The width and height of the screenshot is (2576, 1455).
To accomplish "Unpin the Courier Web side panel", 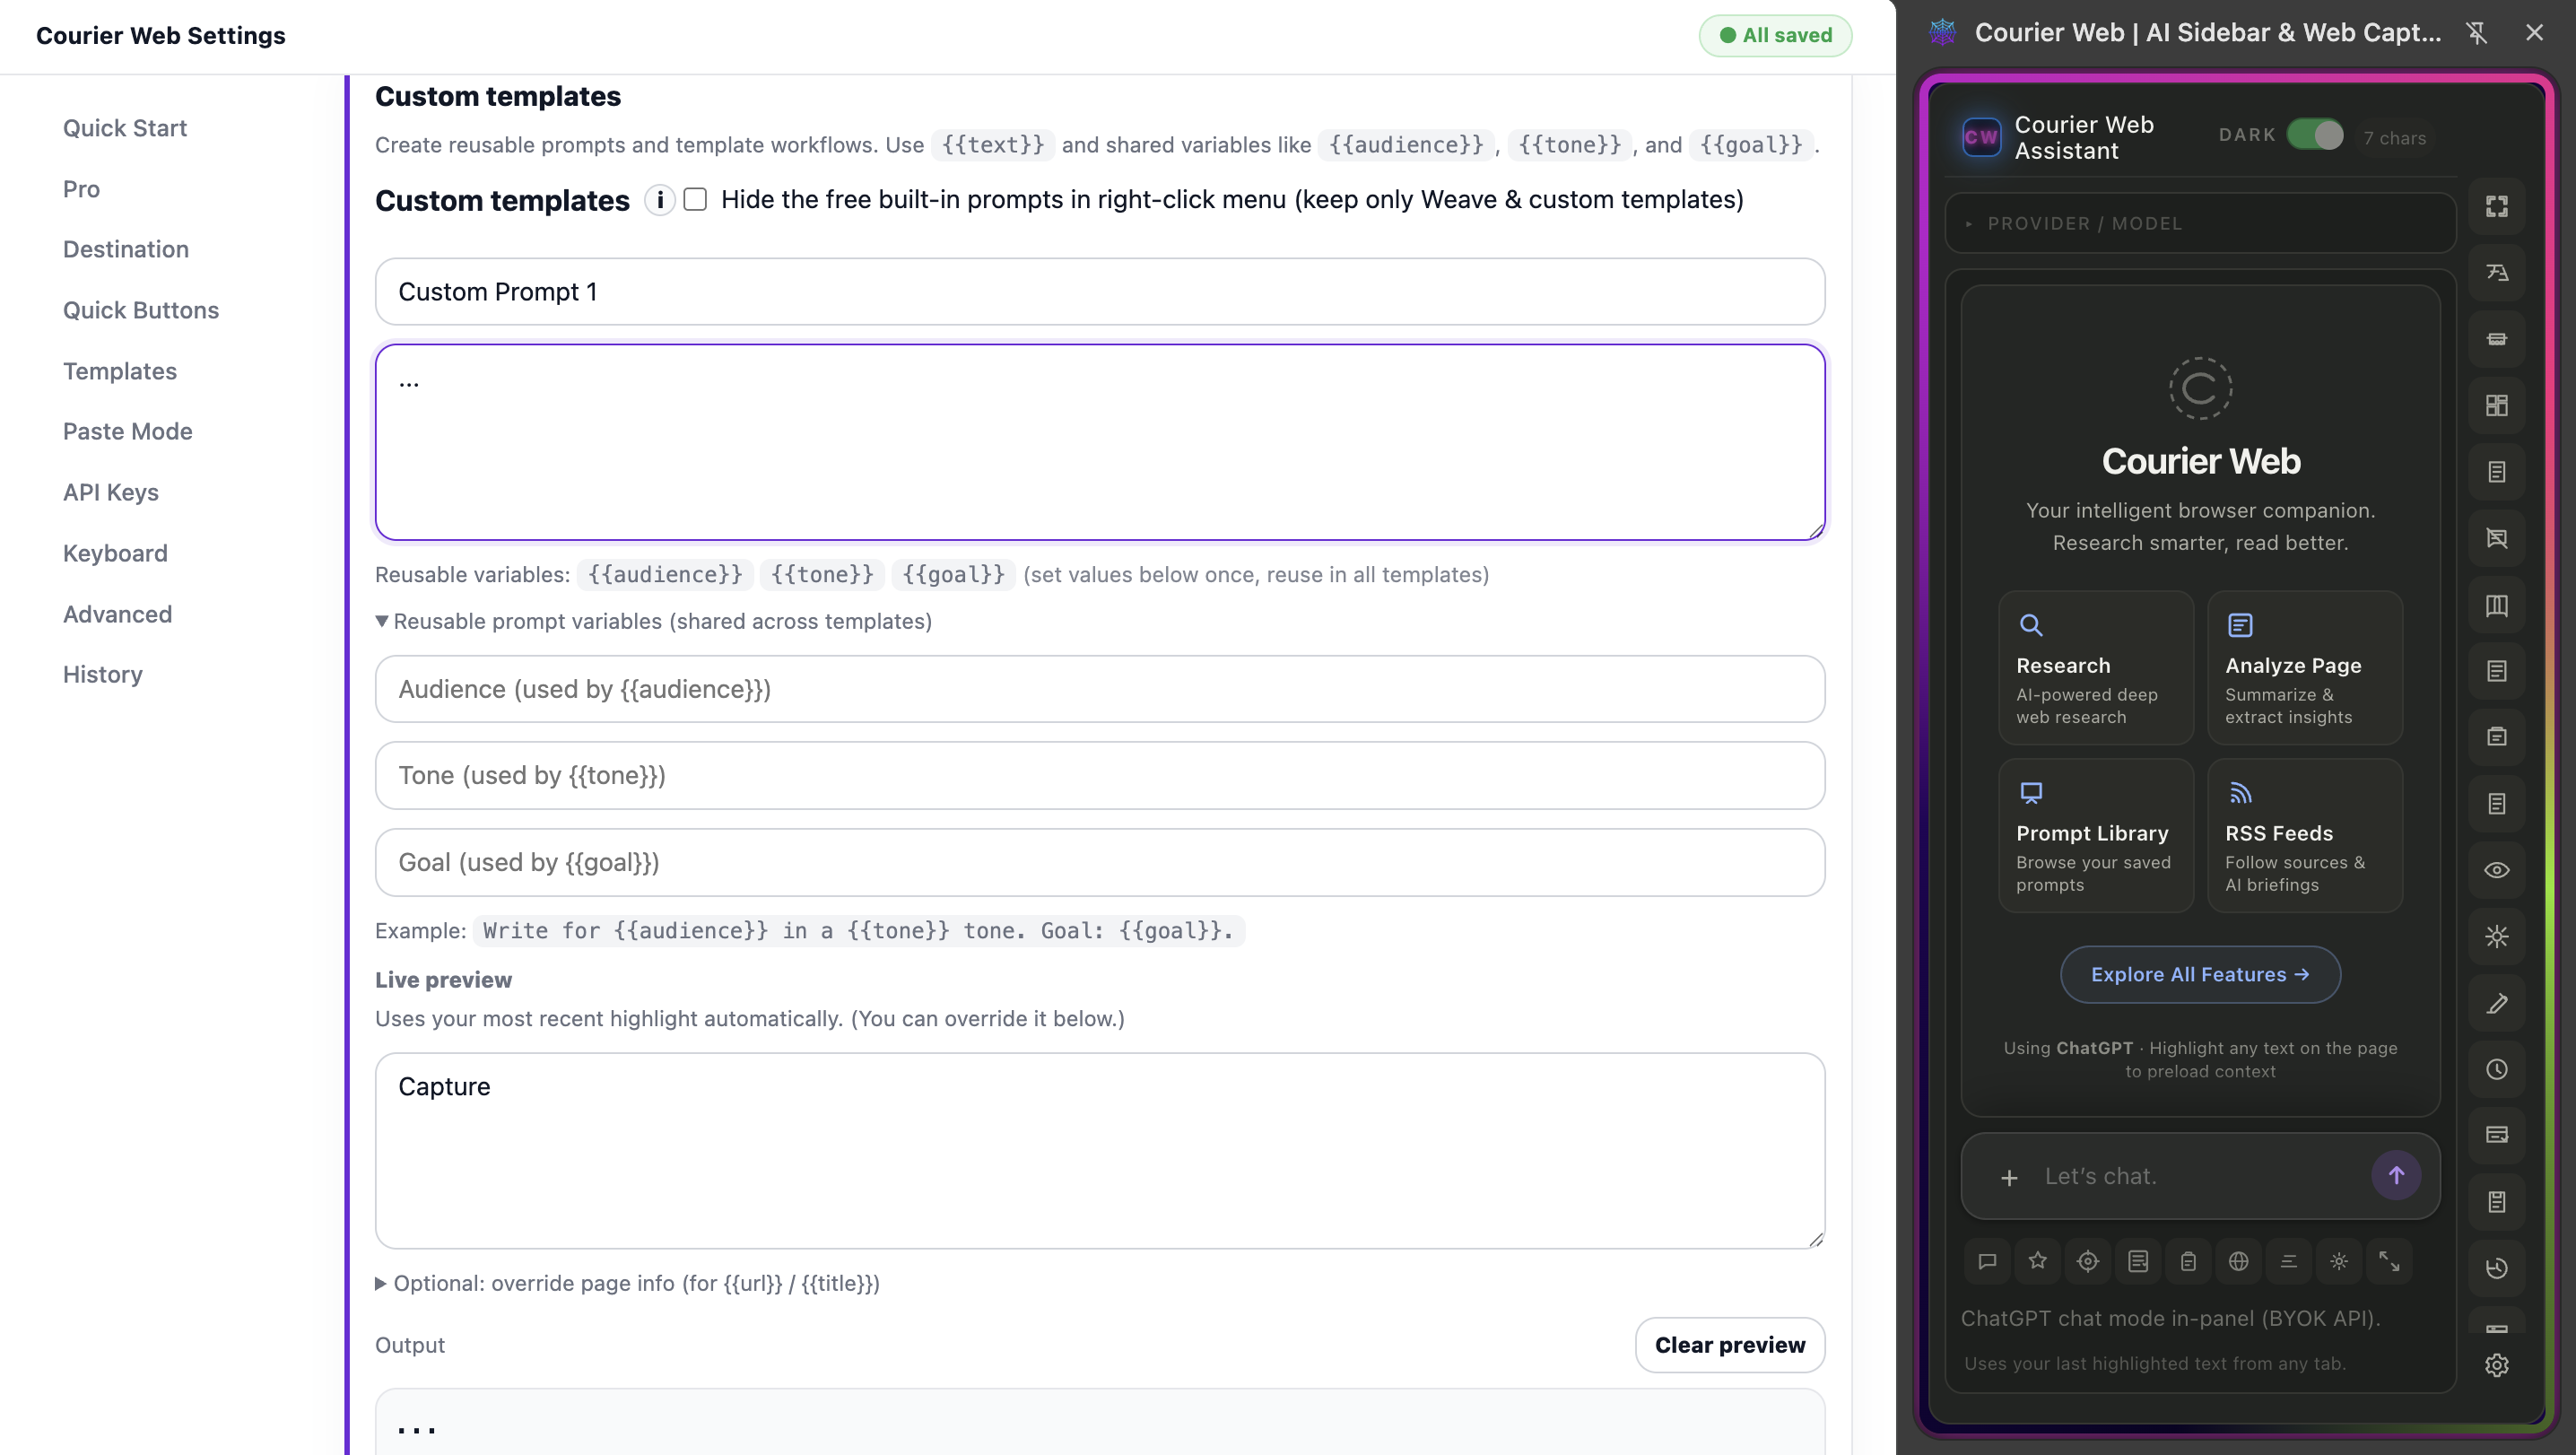I will pyautogui.click(x=2476, y=33).
